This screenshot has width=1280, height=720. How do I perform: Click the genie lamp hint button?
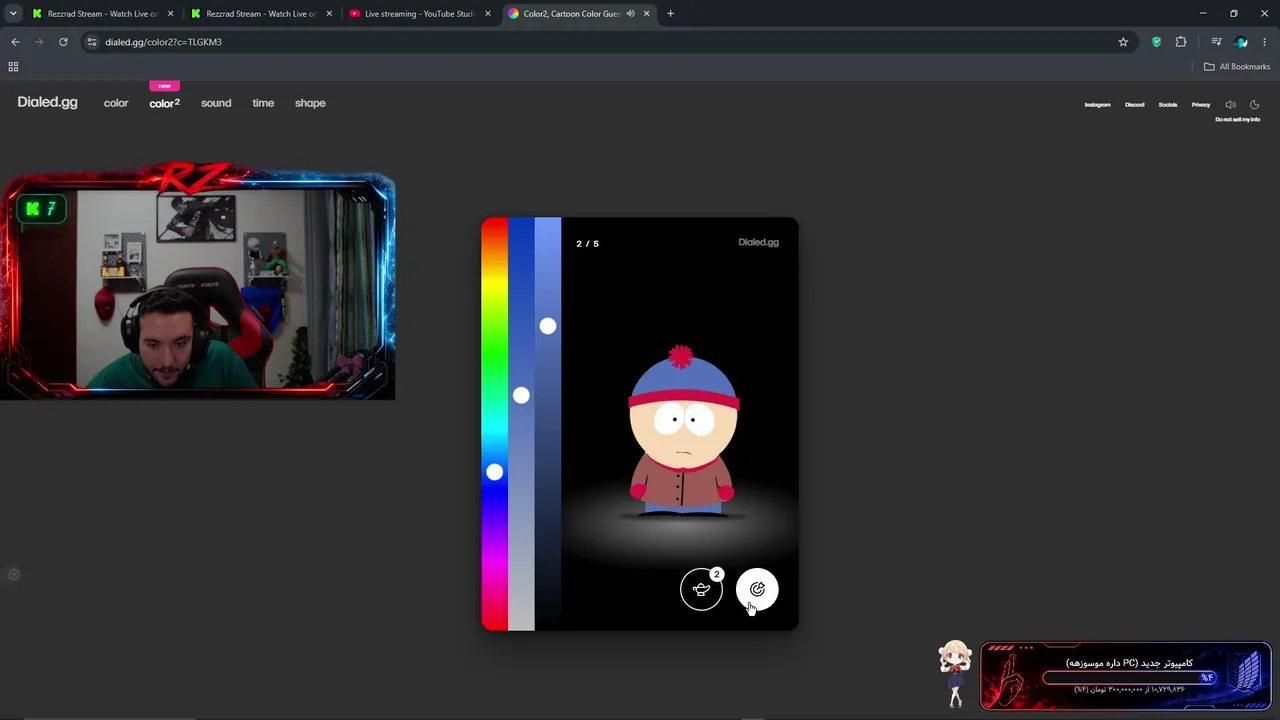pyautogui.click(x=701, y=589)
